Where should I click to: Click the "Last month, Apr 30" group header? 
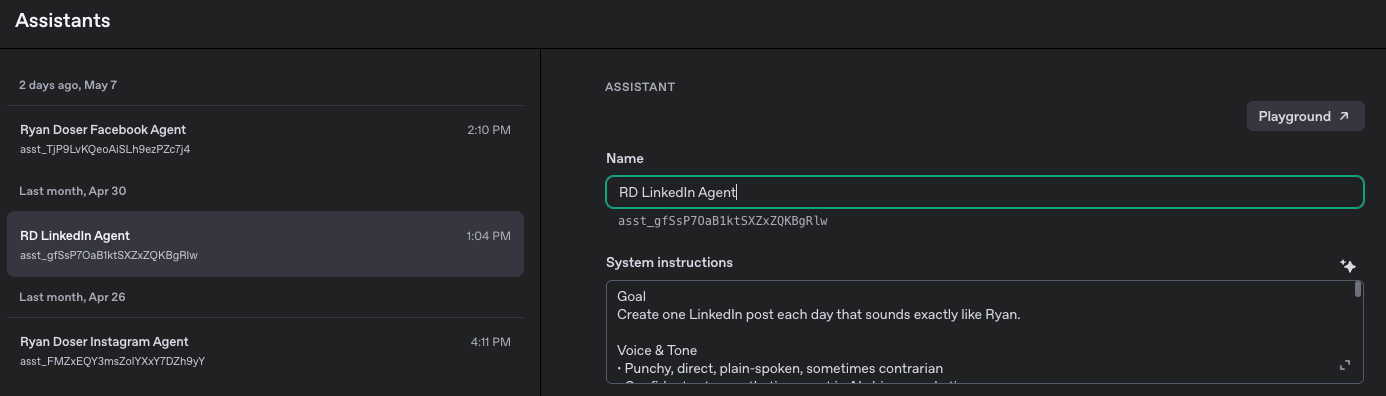pyautogui.click(x=73, y=191)
